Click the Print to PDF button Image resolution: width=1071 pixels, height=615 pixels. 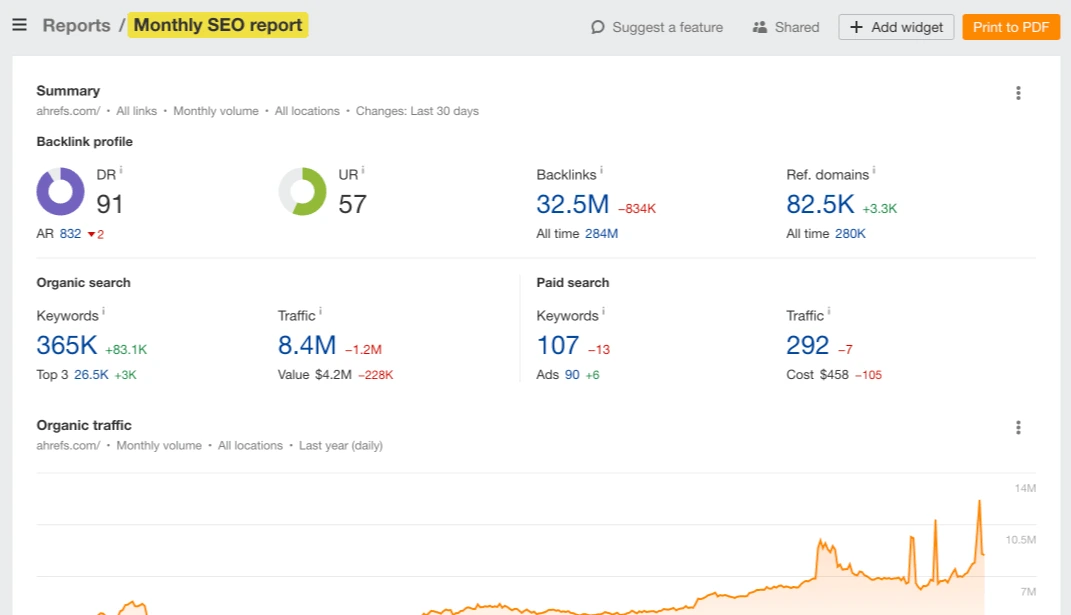pos(1010,27)
